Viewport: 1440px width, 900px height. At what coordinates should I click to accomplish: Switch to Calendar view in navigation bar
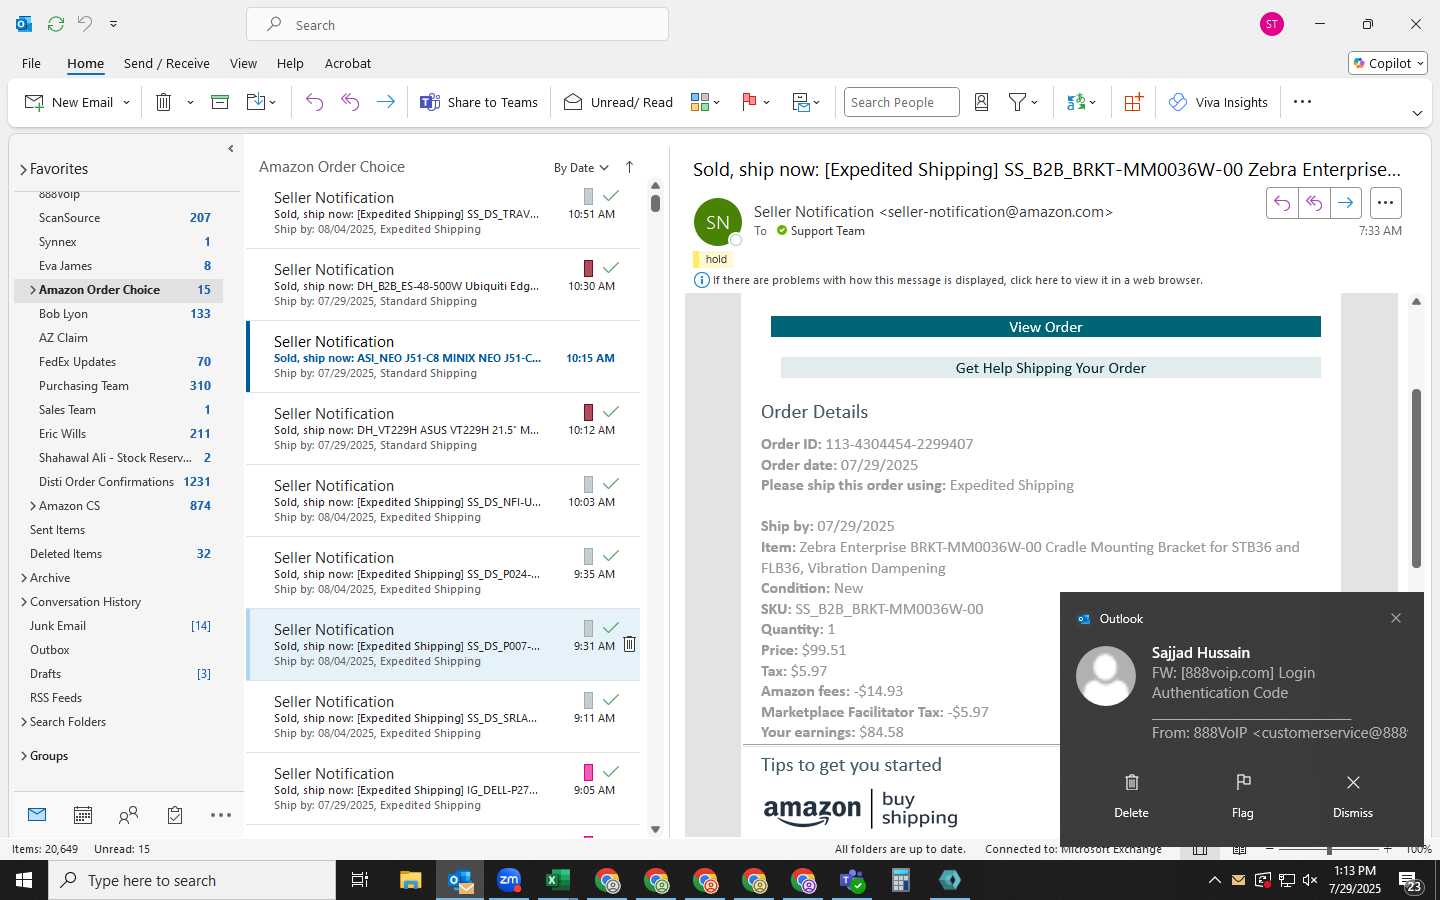pyautogui.click(x=83, y=815)
